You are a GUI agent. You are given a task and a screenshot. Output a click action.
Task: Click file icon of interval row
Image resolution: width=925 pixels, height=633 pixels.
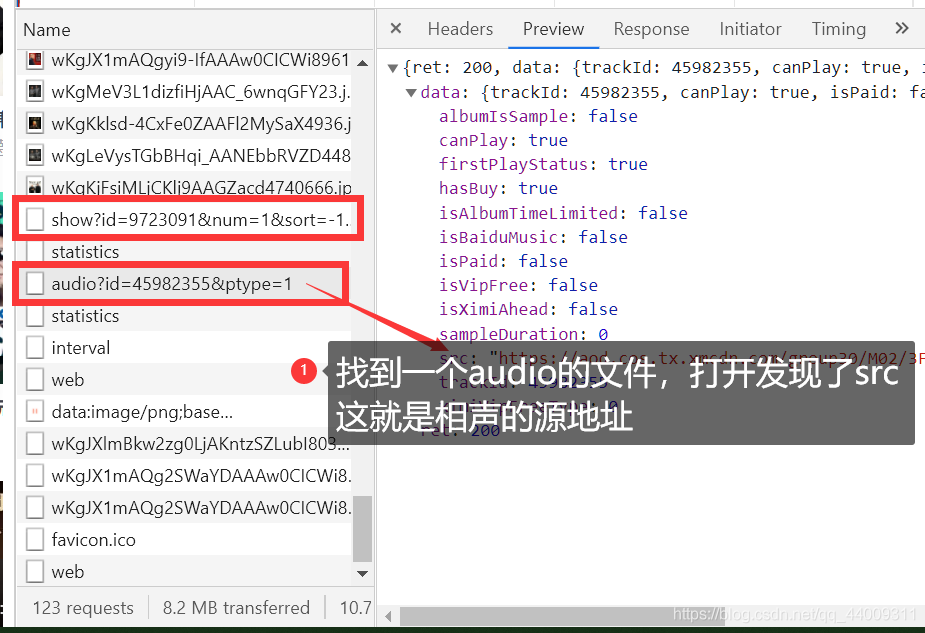pyautogui.click(x=35, y=347)
